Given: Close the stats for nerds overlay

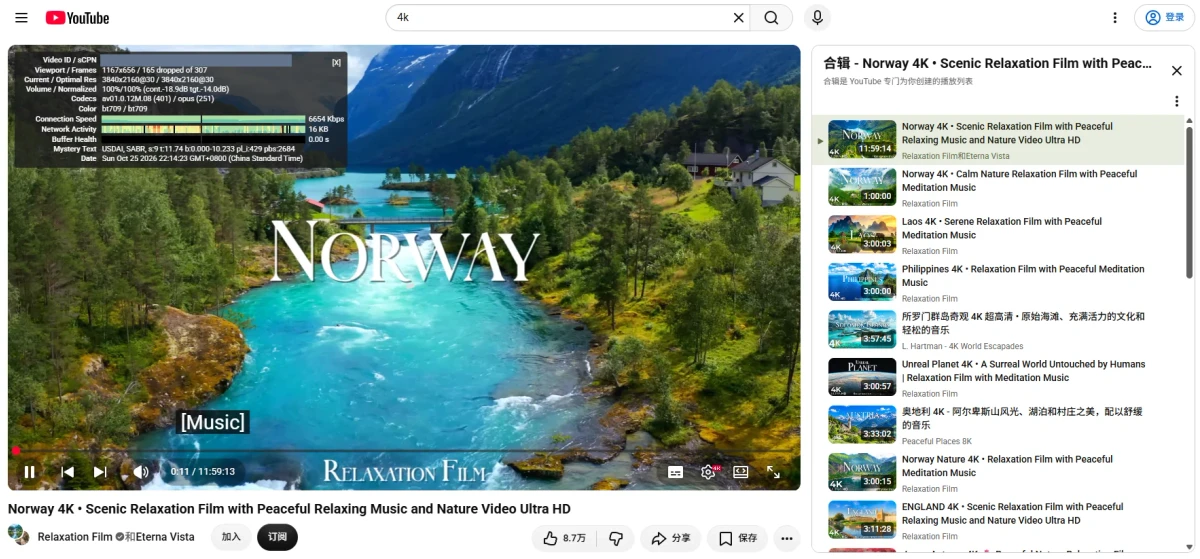Looking at the screenshot, I should tap(336, 62).
